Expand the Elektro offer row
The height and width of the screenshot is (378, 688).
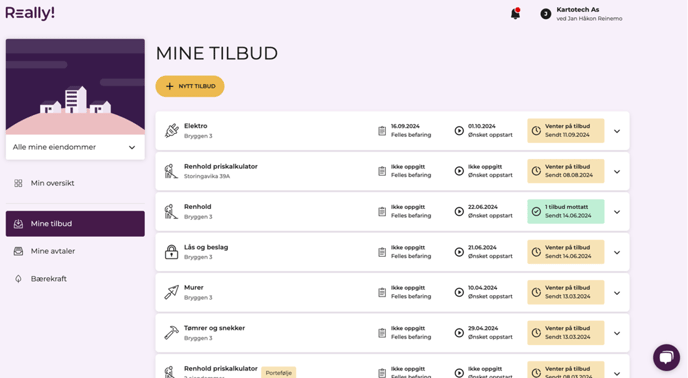617,131
